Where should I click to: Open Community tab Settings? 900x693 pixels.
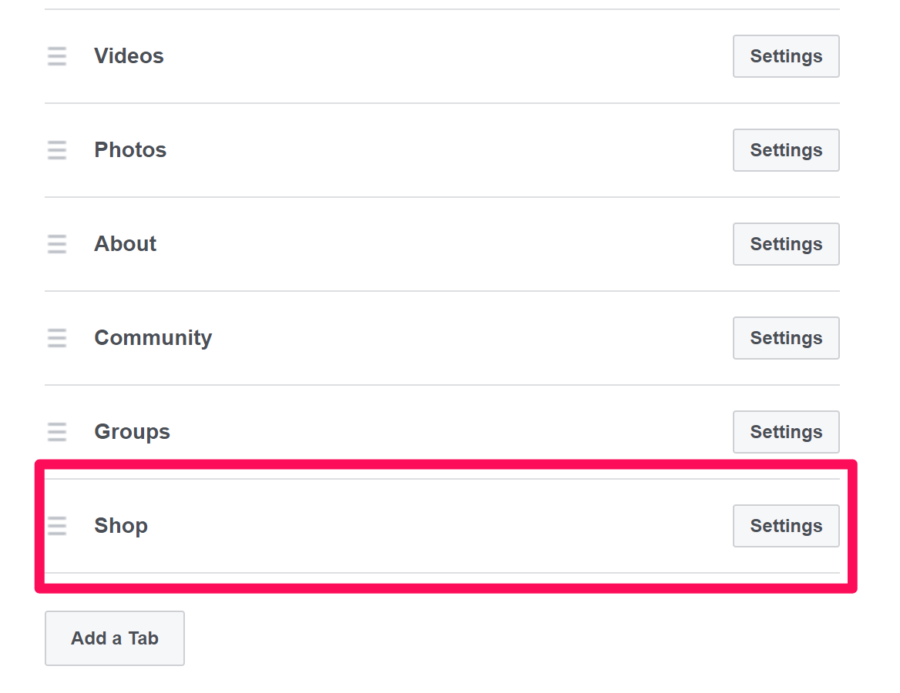point(785,338)
